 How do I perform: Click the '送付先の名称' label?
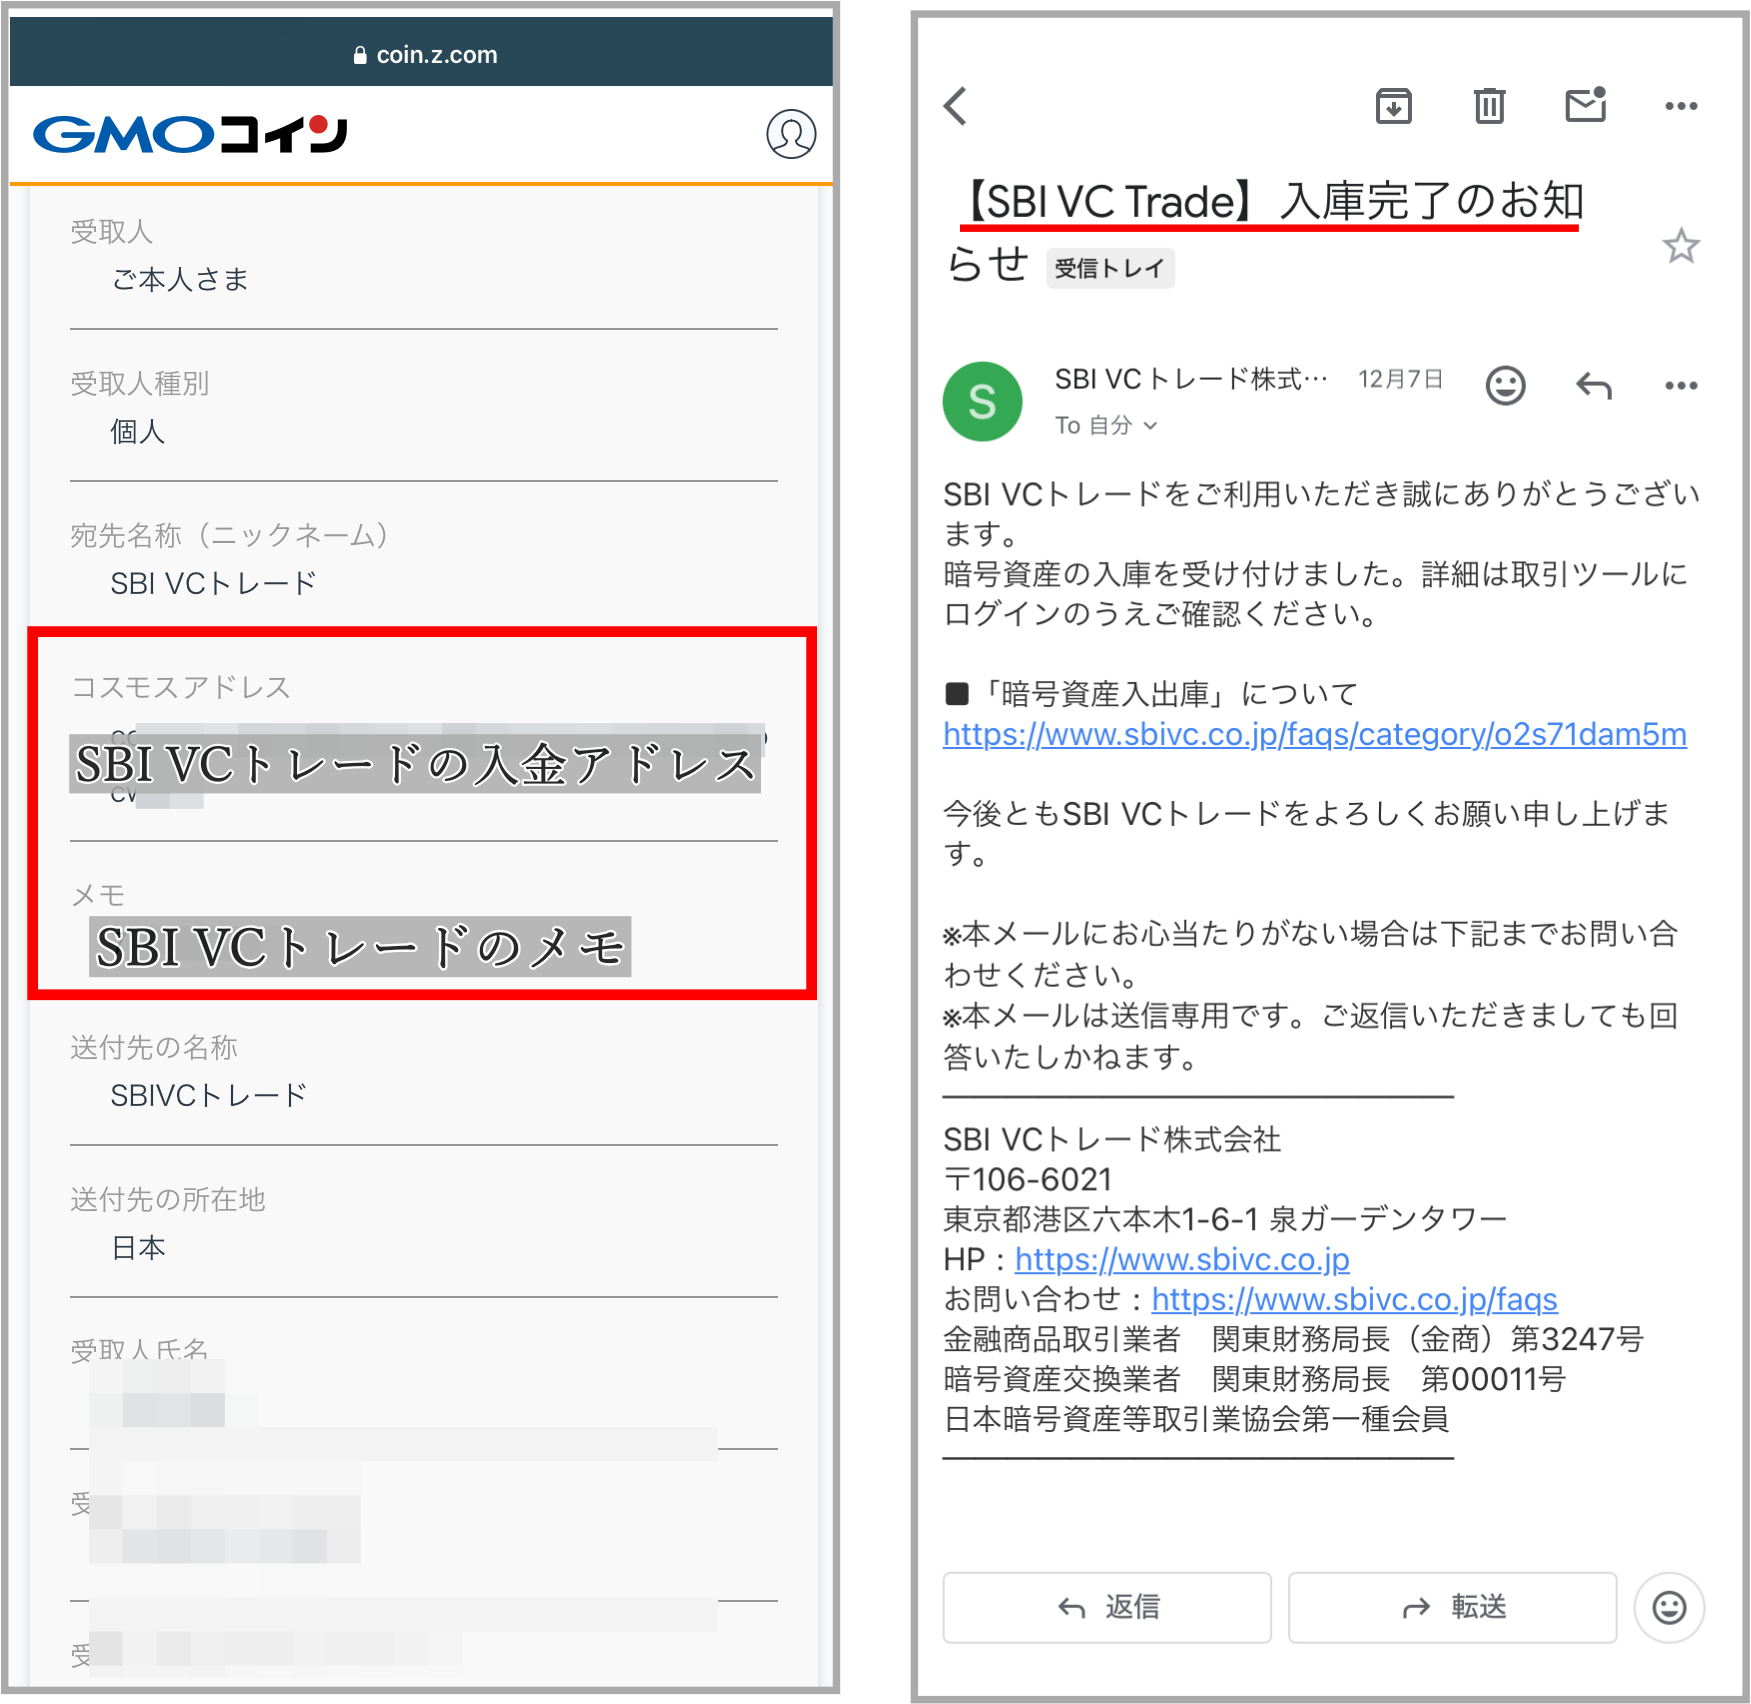(153, 1047)
